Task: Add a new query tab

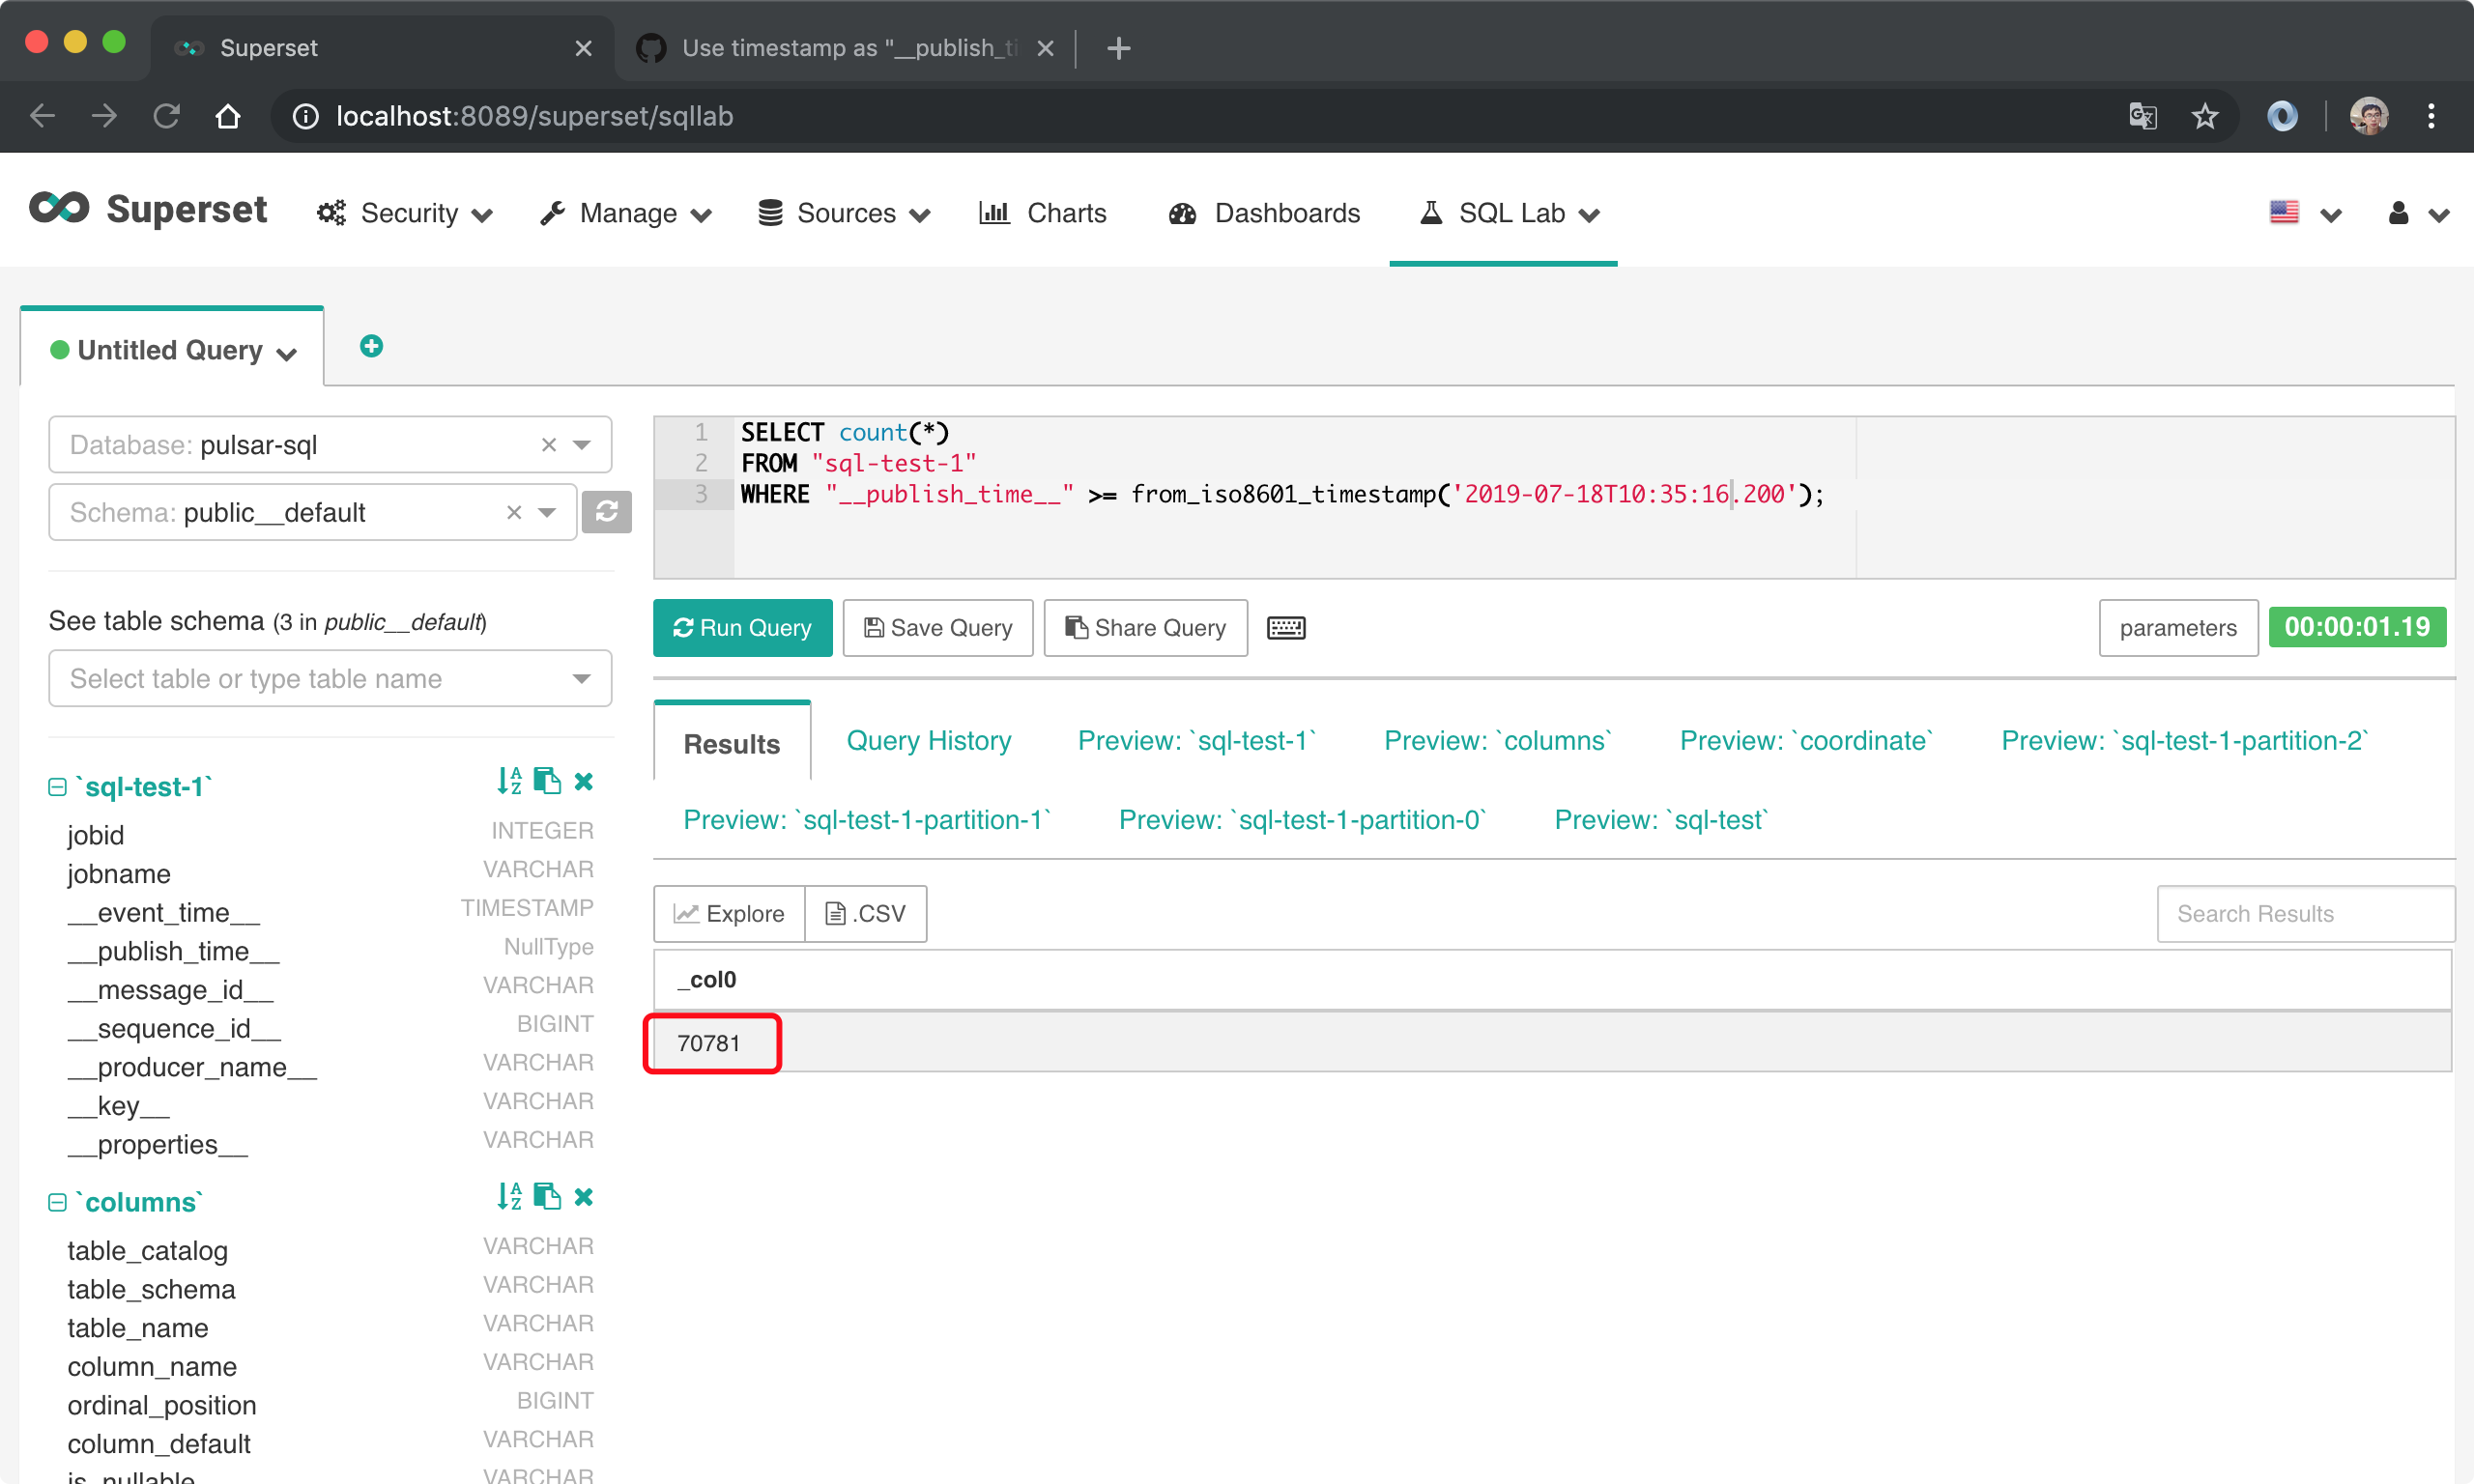Action: pos(371,346)
